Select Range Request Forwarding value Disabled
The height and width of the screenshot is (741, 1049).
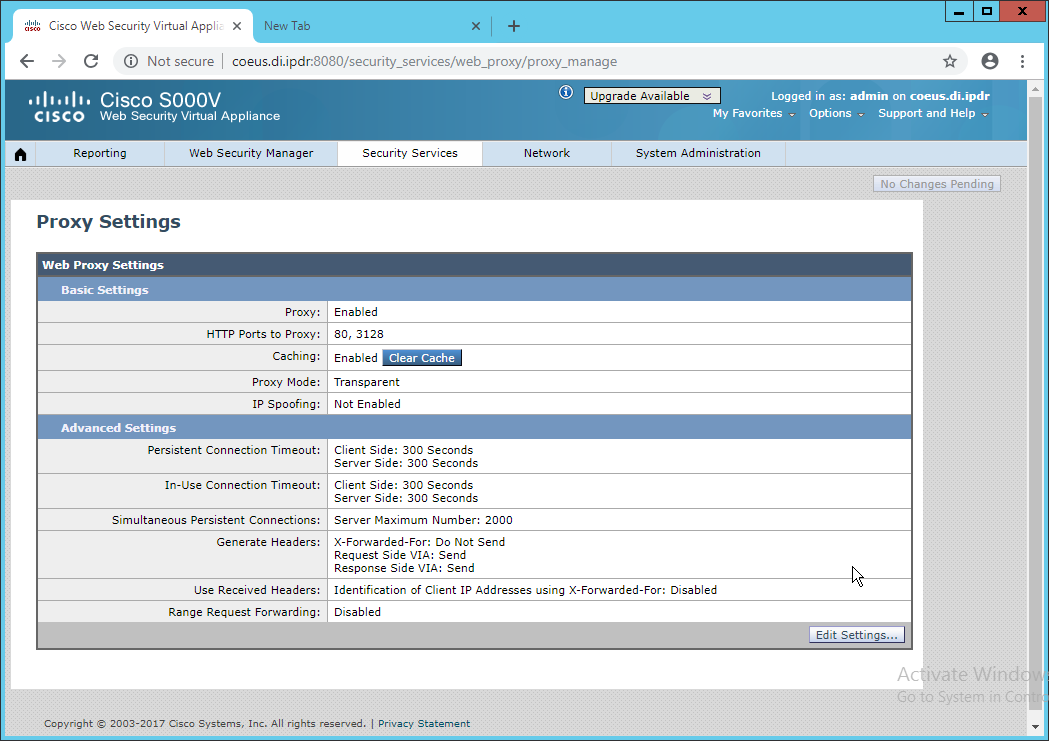point(357,612)
